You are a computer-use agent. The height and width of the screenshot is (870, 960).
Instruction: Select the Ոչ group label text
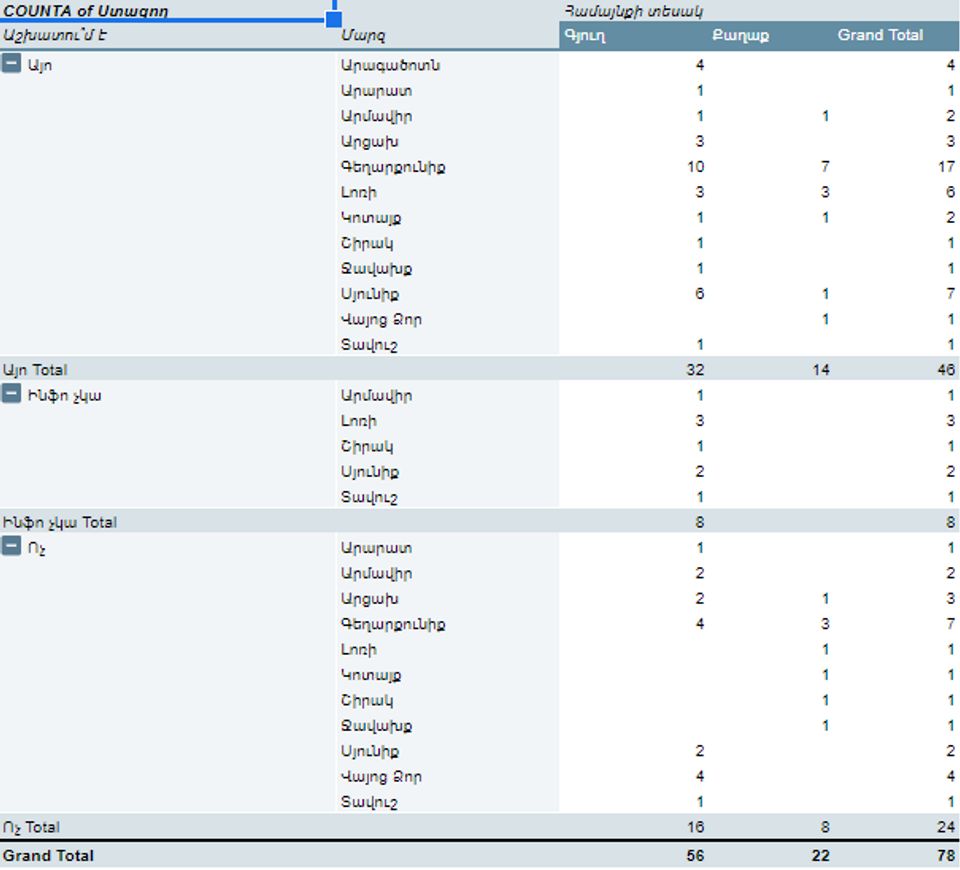36,549
